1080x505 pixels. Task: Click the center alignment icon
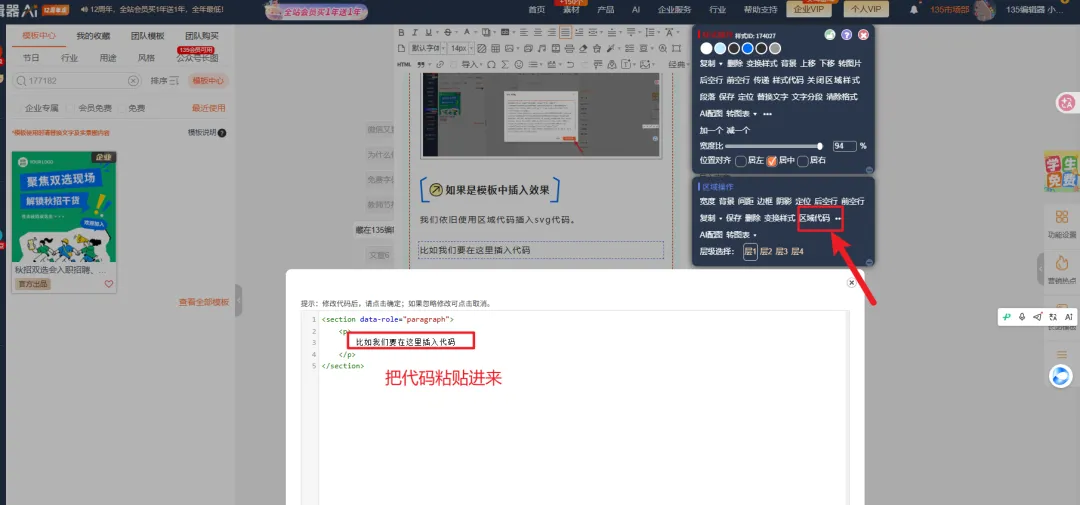(x=538, y=32)
